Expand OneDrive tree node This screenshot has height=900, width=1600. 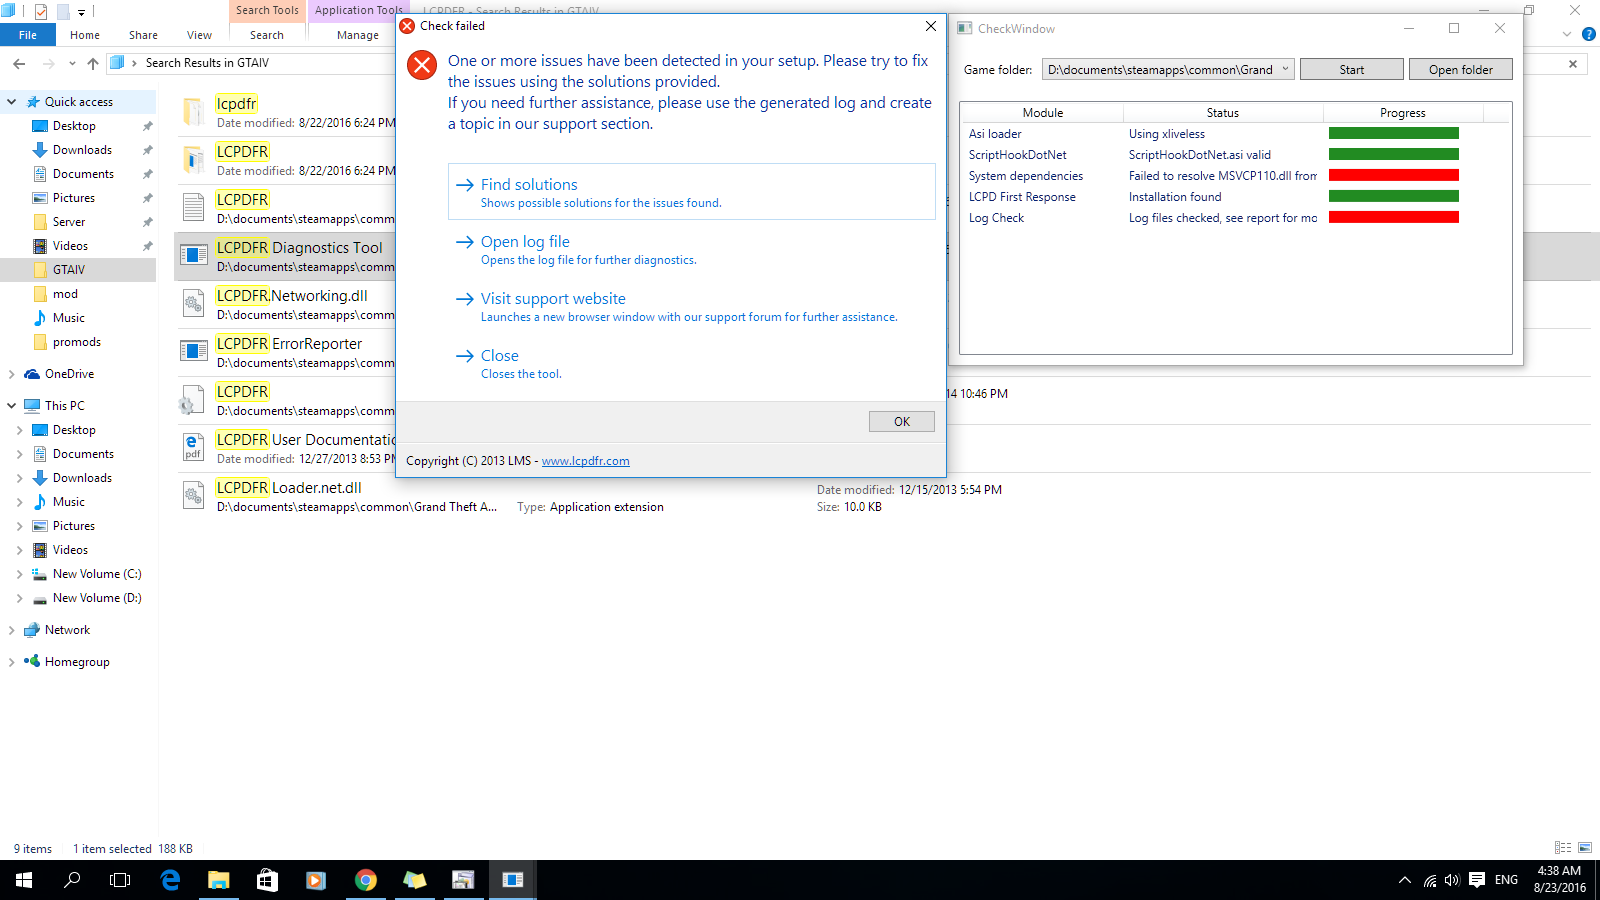(12, 374)
